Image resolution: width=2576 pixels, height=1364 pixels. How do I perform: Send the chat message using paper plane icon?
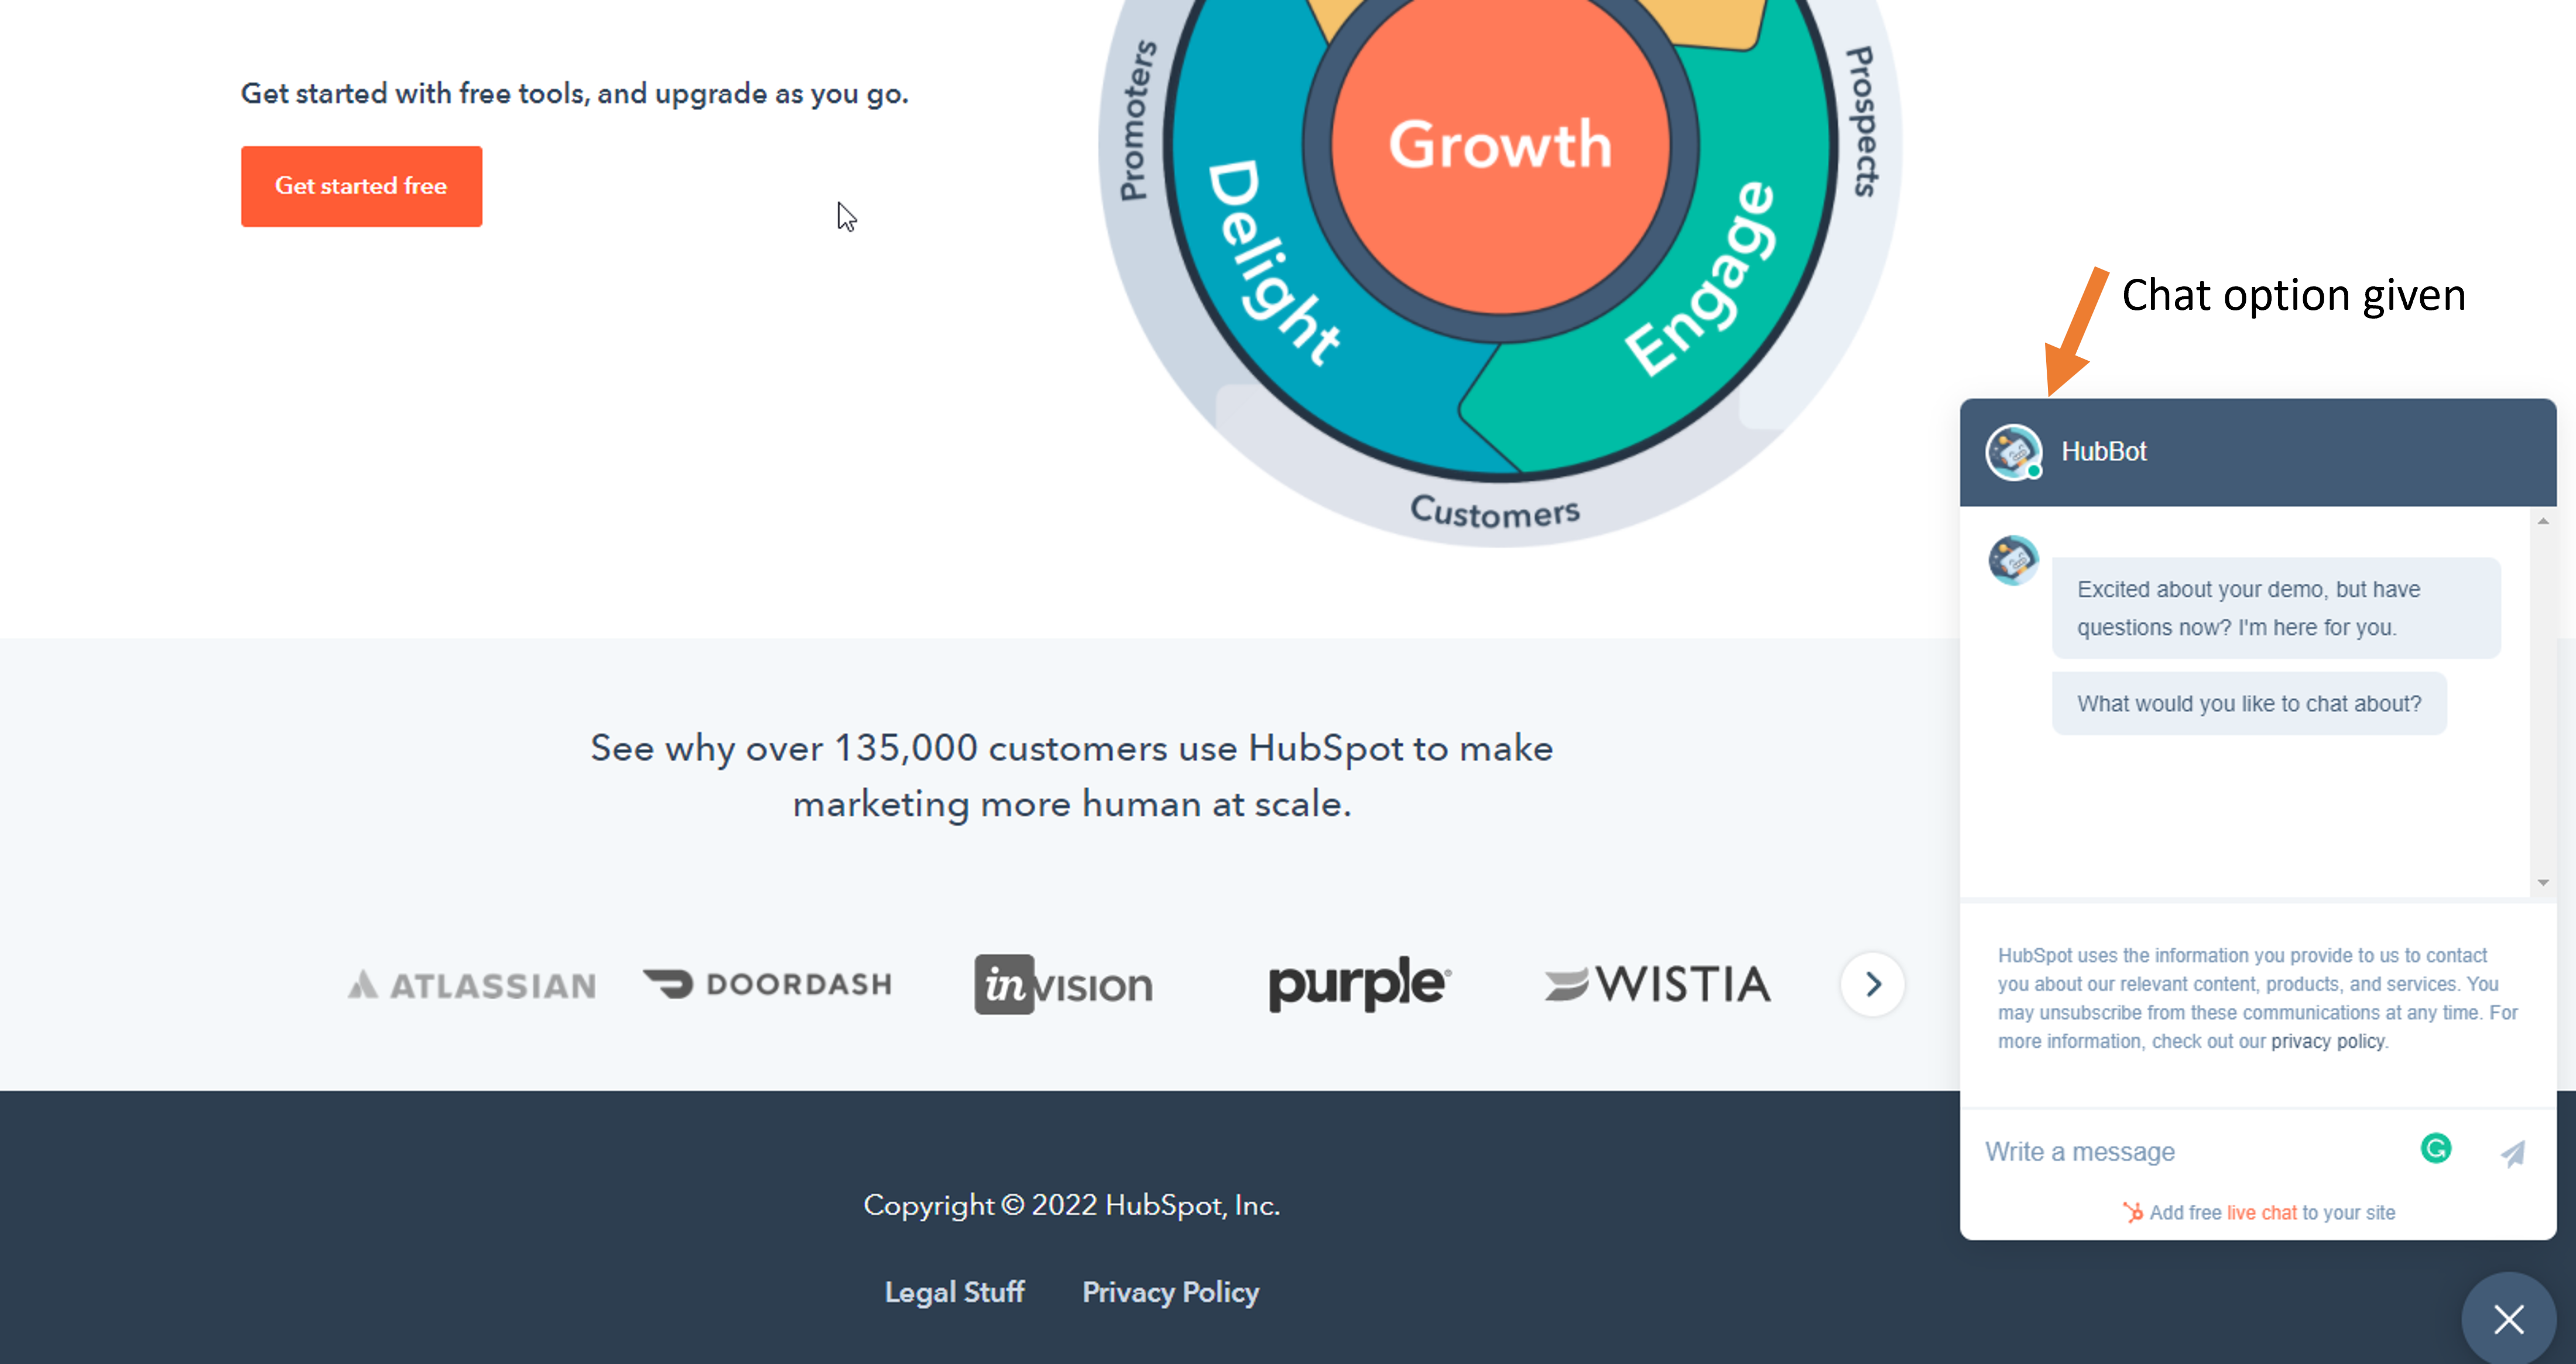tap(2513, 1153)
